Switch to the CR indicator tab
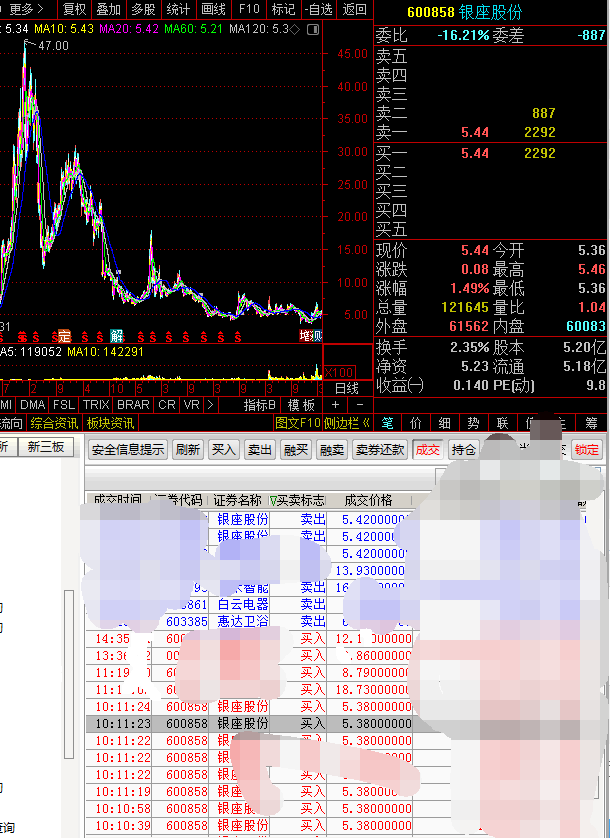 [167, 405]
